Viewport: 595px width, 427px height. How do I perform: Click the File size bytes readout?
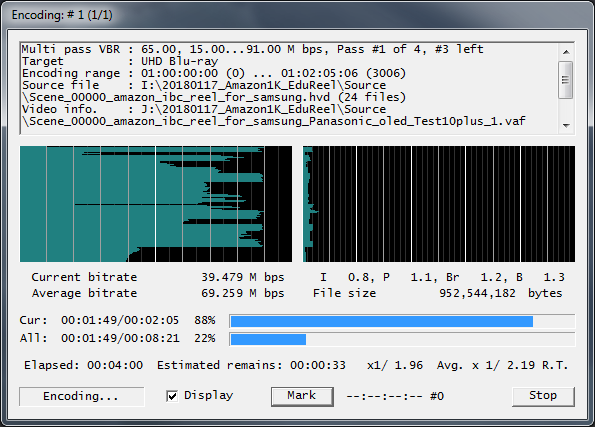(501, 293)
